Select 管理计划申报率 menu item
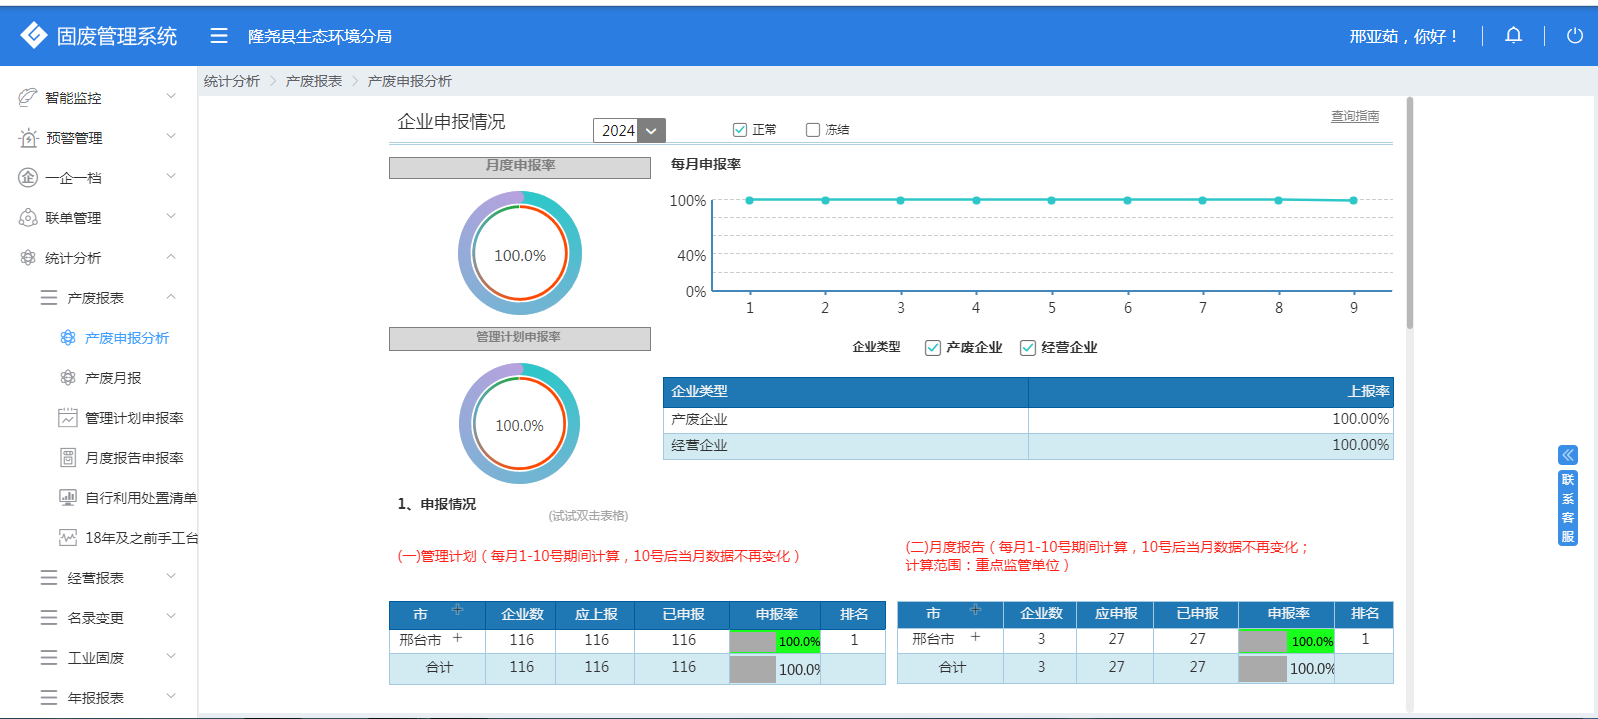 coord(134,418)
